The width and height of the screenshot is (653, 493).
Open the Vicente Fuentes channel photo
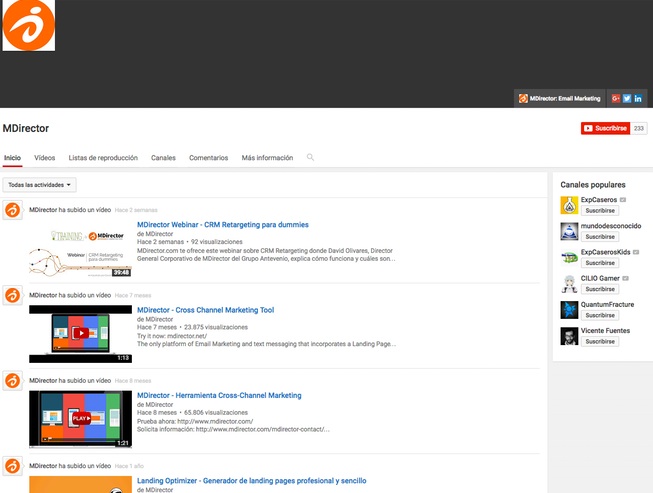(569, 336)
